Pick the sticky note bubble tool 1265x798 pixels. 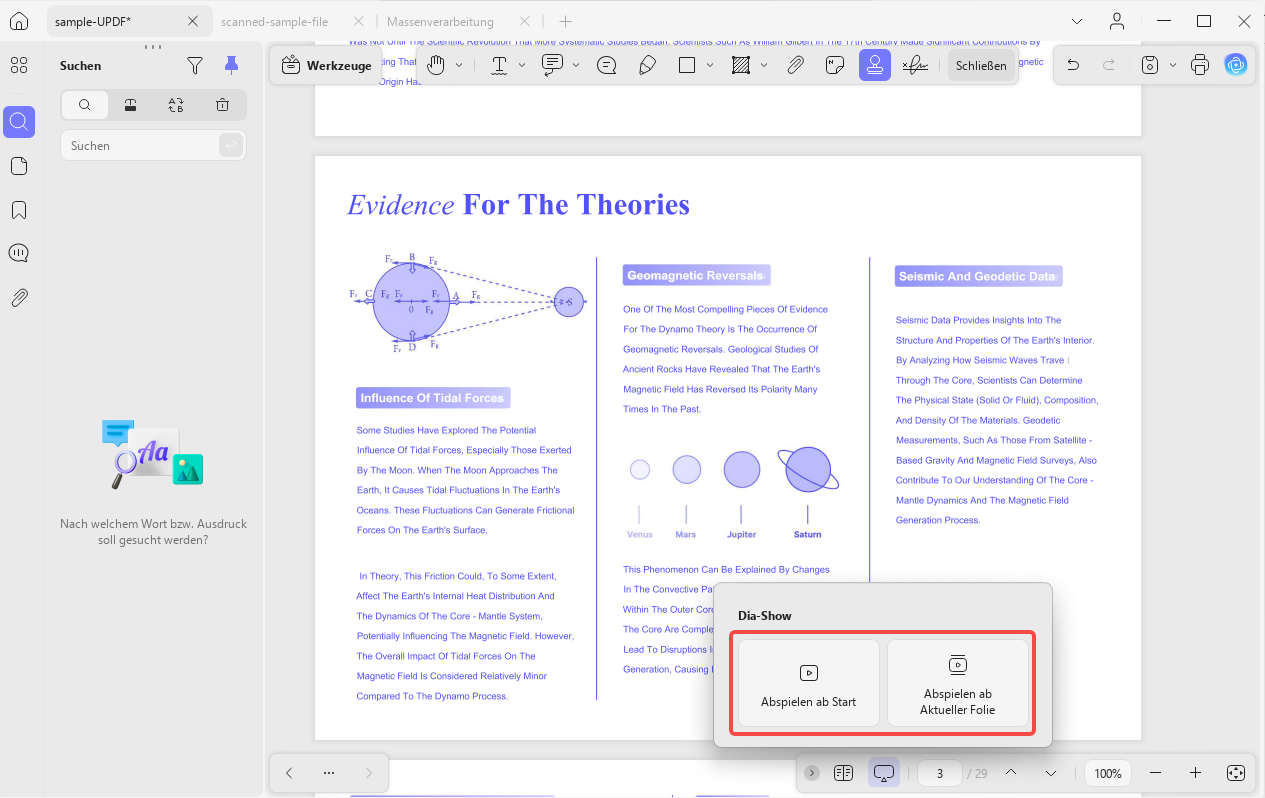[x=606, y=65]
